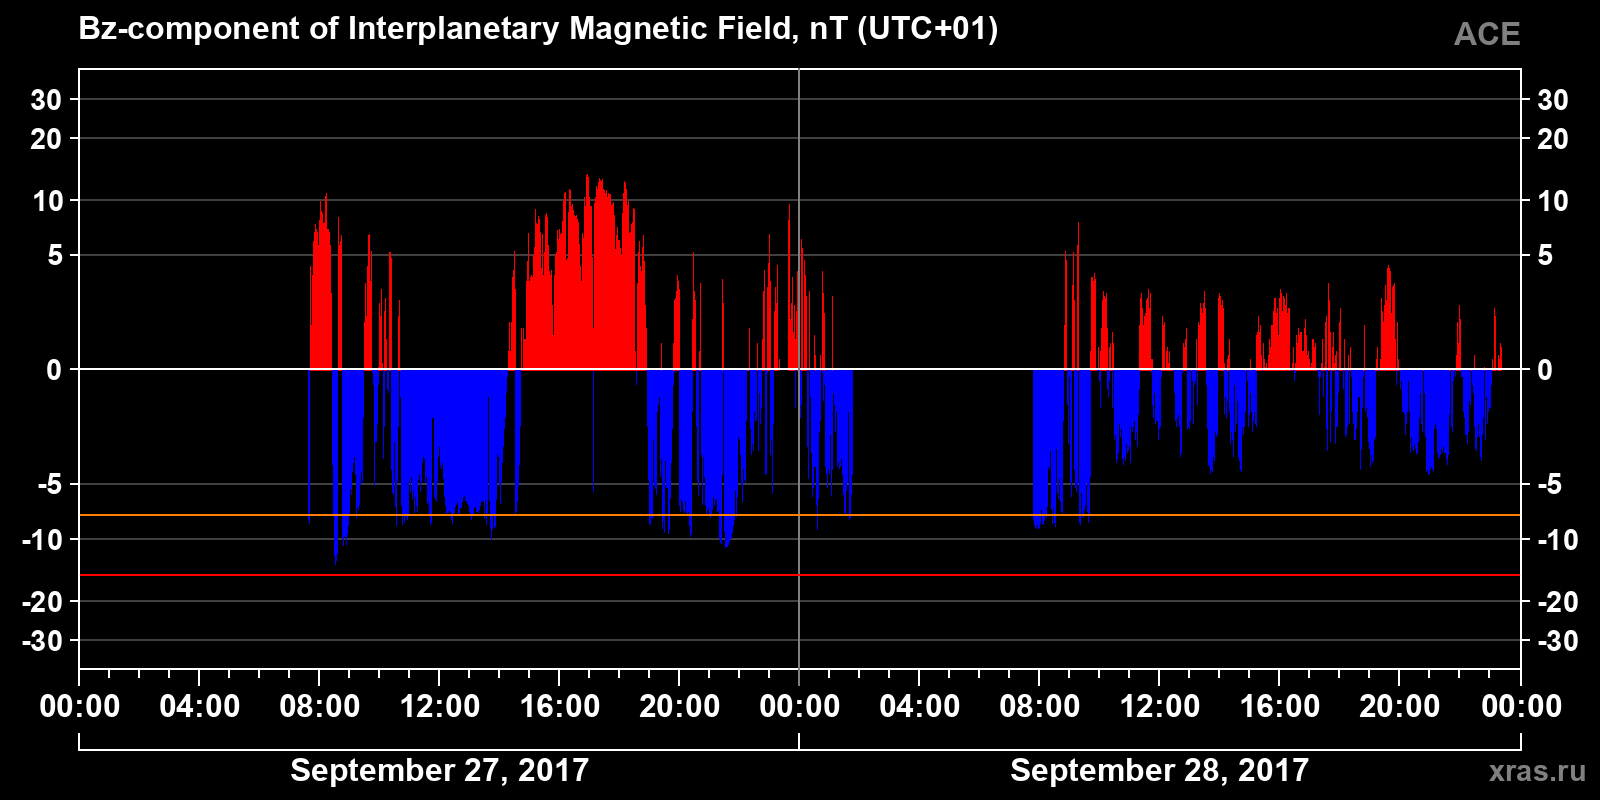Click the "04:00" time label for September 27
Screen dimensions: 1600x800
[x=200, y=707]
